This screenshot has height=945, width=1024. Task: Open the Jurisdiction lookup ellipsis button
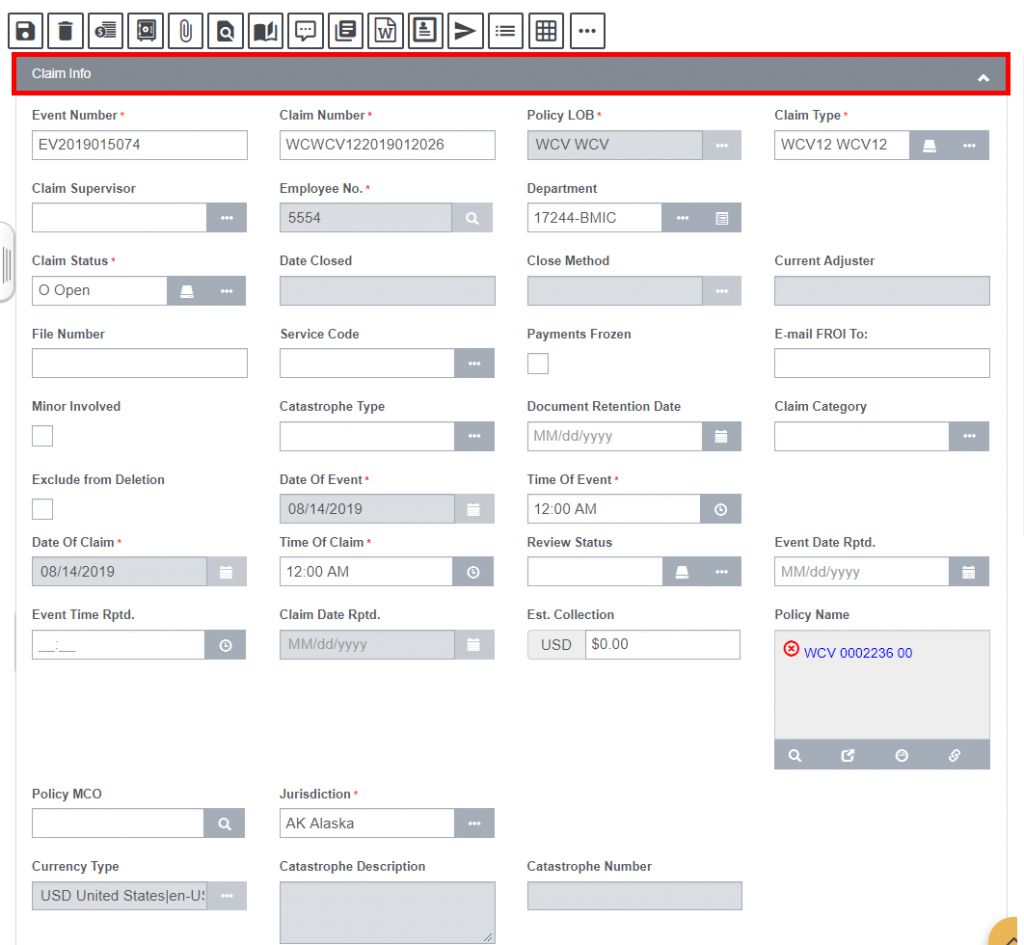pos(474,824)
